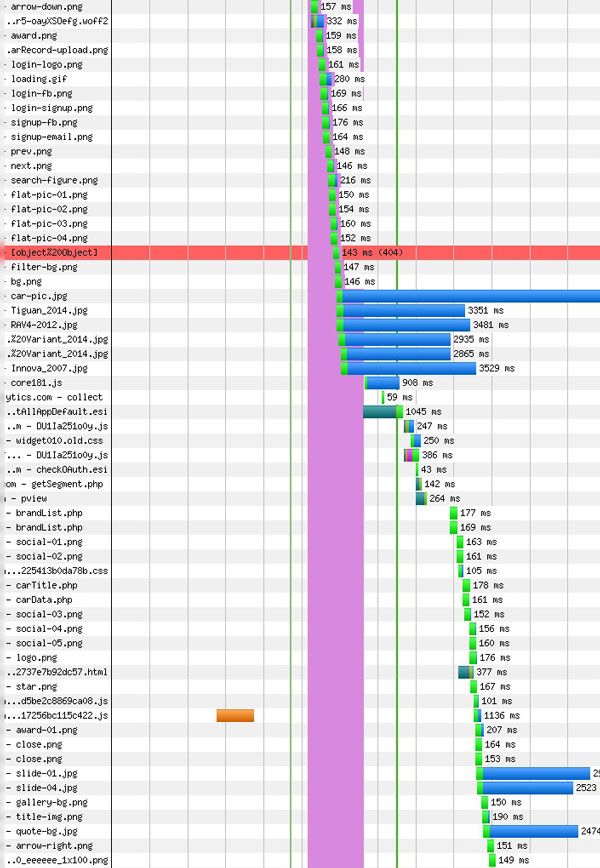Click the teal tAllAppDefault.esi 1045 ms bar
The width and height of the screenshot is (600, 868).
(x=380, y=411)
